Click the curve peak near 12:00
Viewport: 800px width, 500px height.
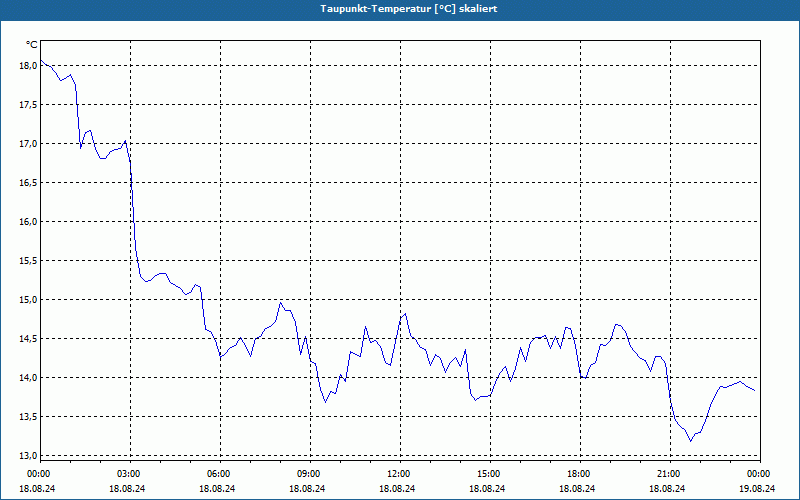point(405,313)
